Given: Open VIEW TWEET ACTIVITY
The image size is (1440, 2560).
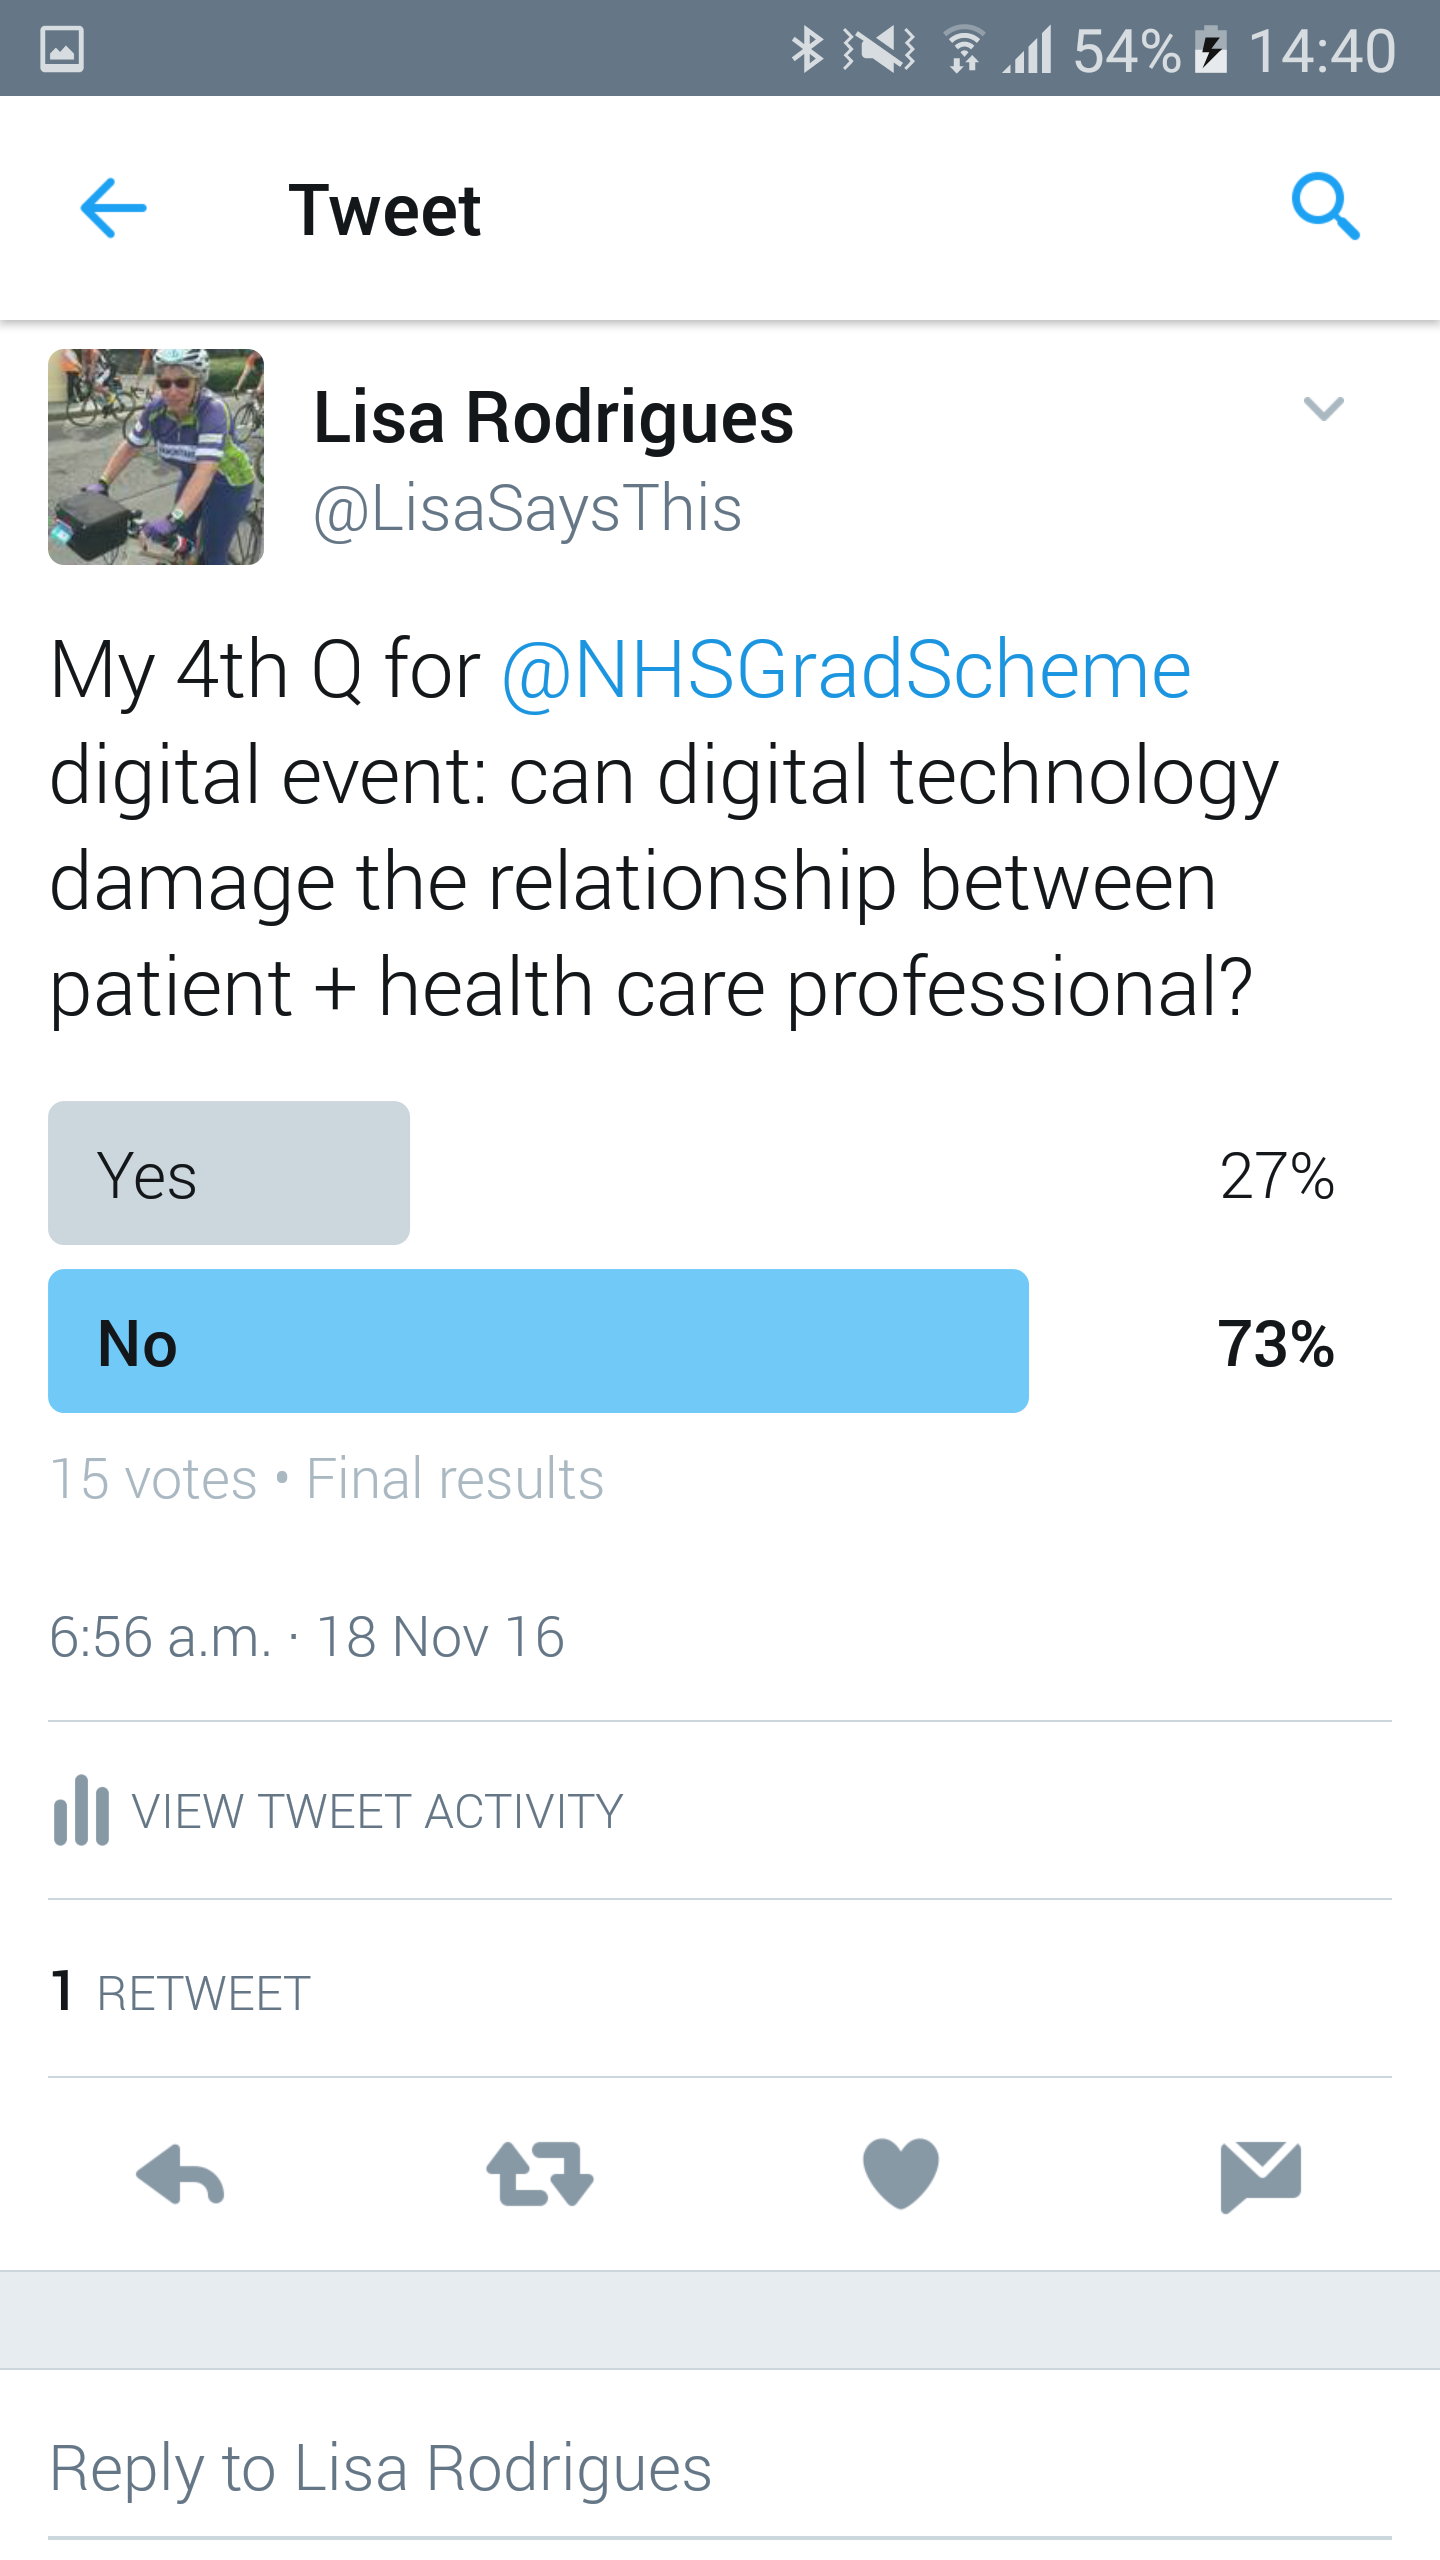Looking at the screenshot, I should 377,1811.
